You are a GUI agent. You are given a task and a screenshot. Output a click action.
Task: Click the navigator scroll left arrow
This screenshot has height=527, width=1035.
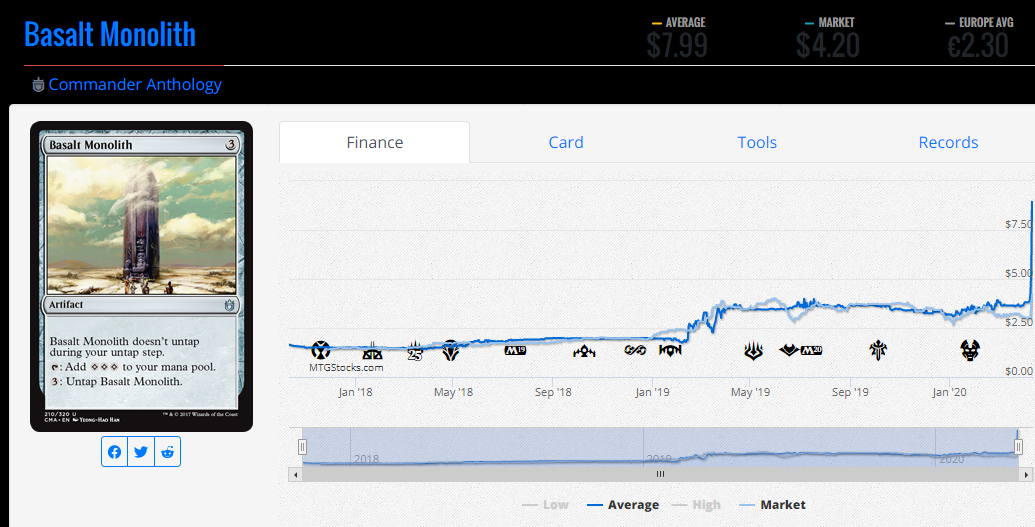[x=295, y=474]
